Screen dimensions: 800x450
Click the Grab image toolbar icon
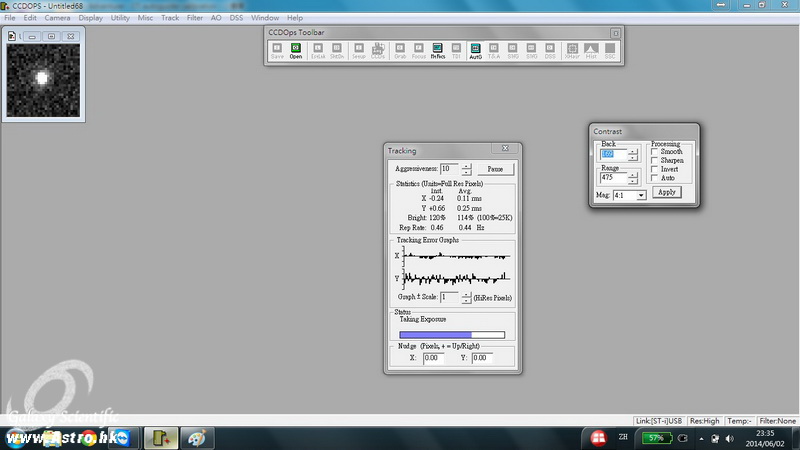400,51
